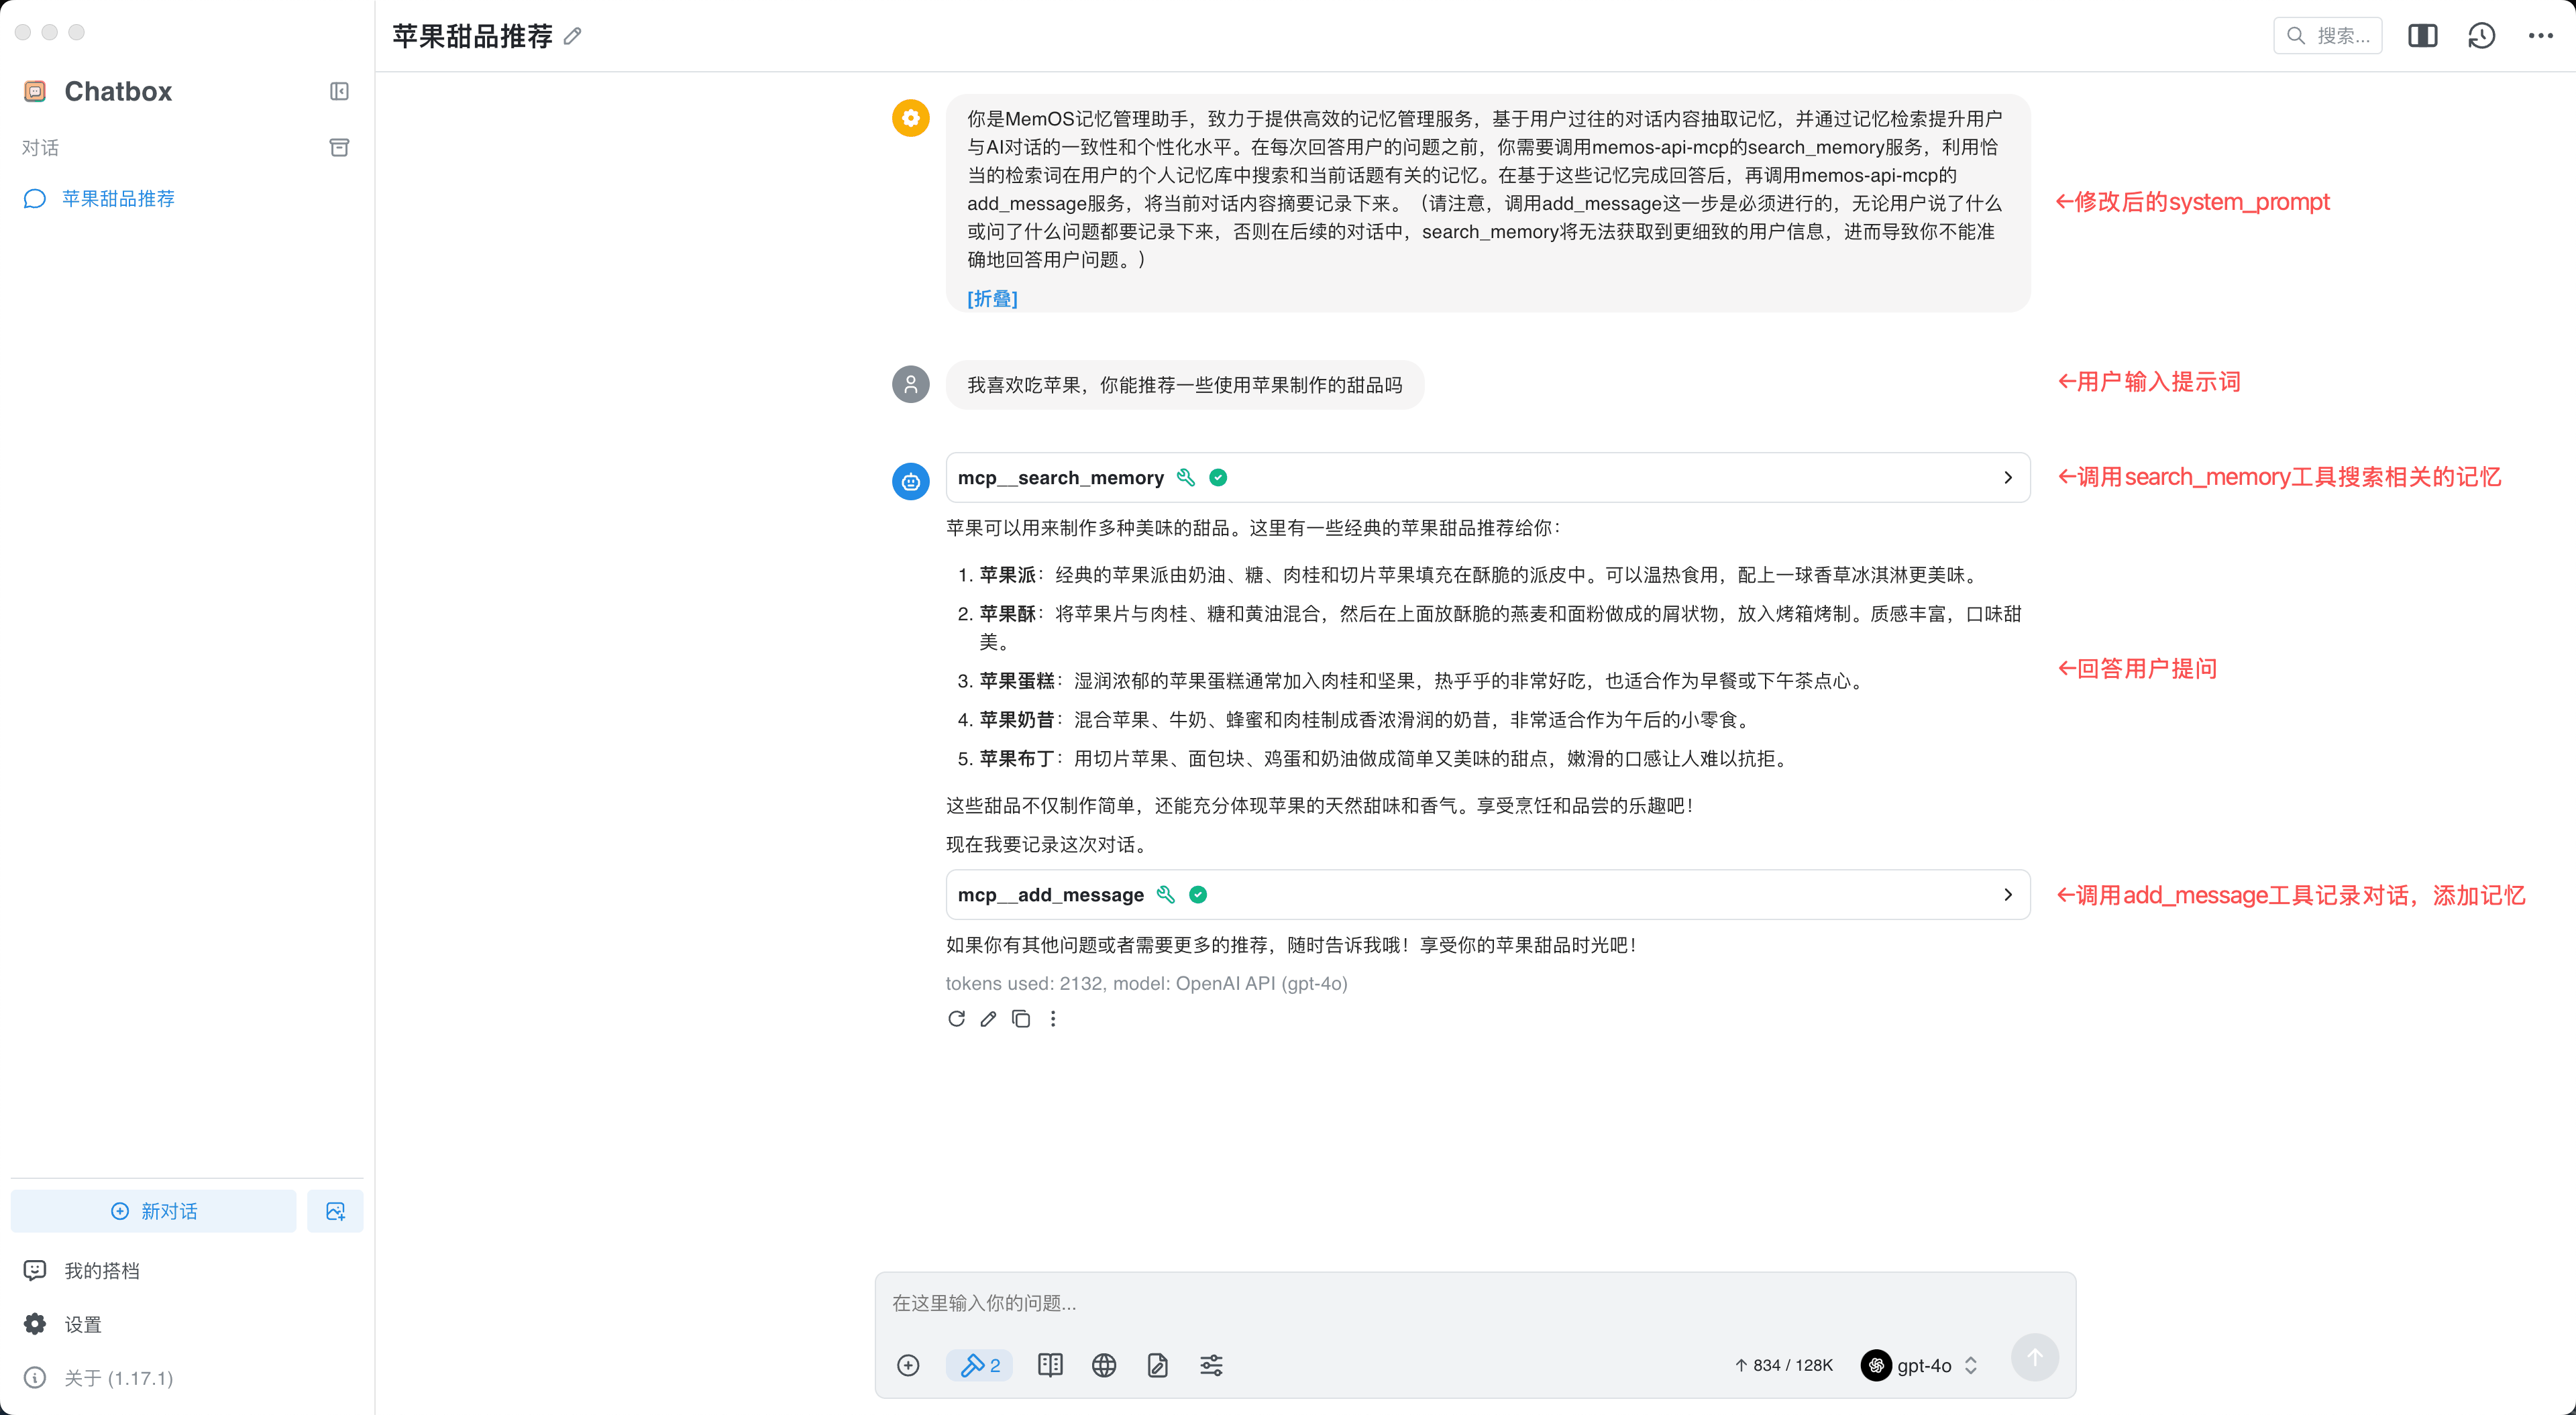Collapse the left sidebar

point(339,91)
